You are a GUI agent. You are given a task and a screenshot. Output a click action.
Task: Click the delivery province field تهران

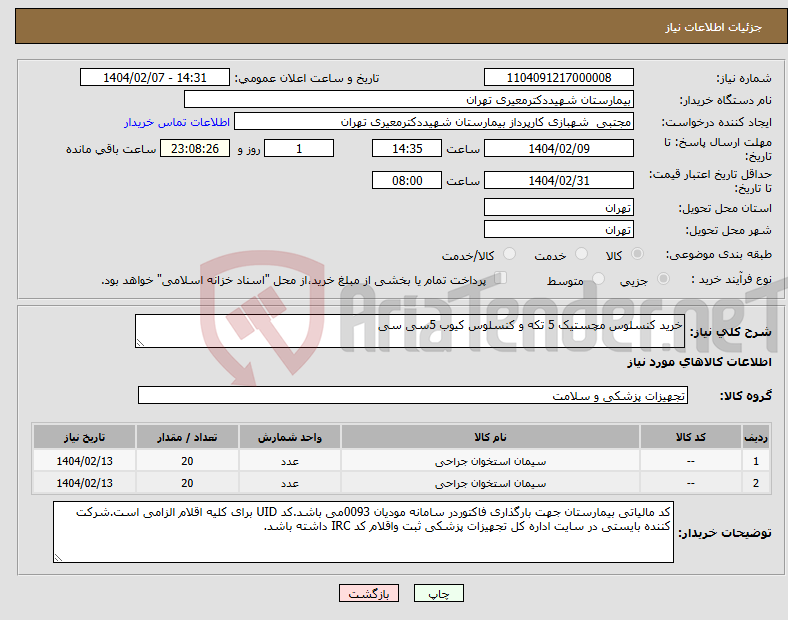559,208
